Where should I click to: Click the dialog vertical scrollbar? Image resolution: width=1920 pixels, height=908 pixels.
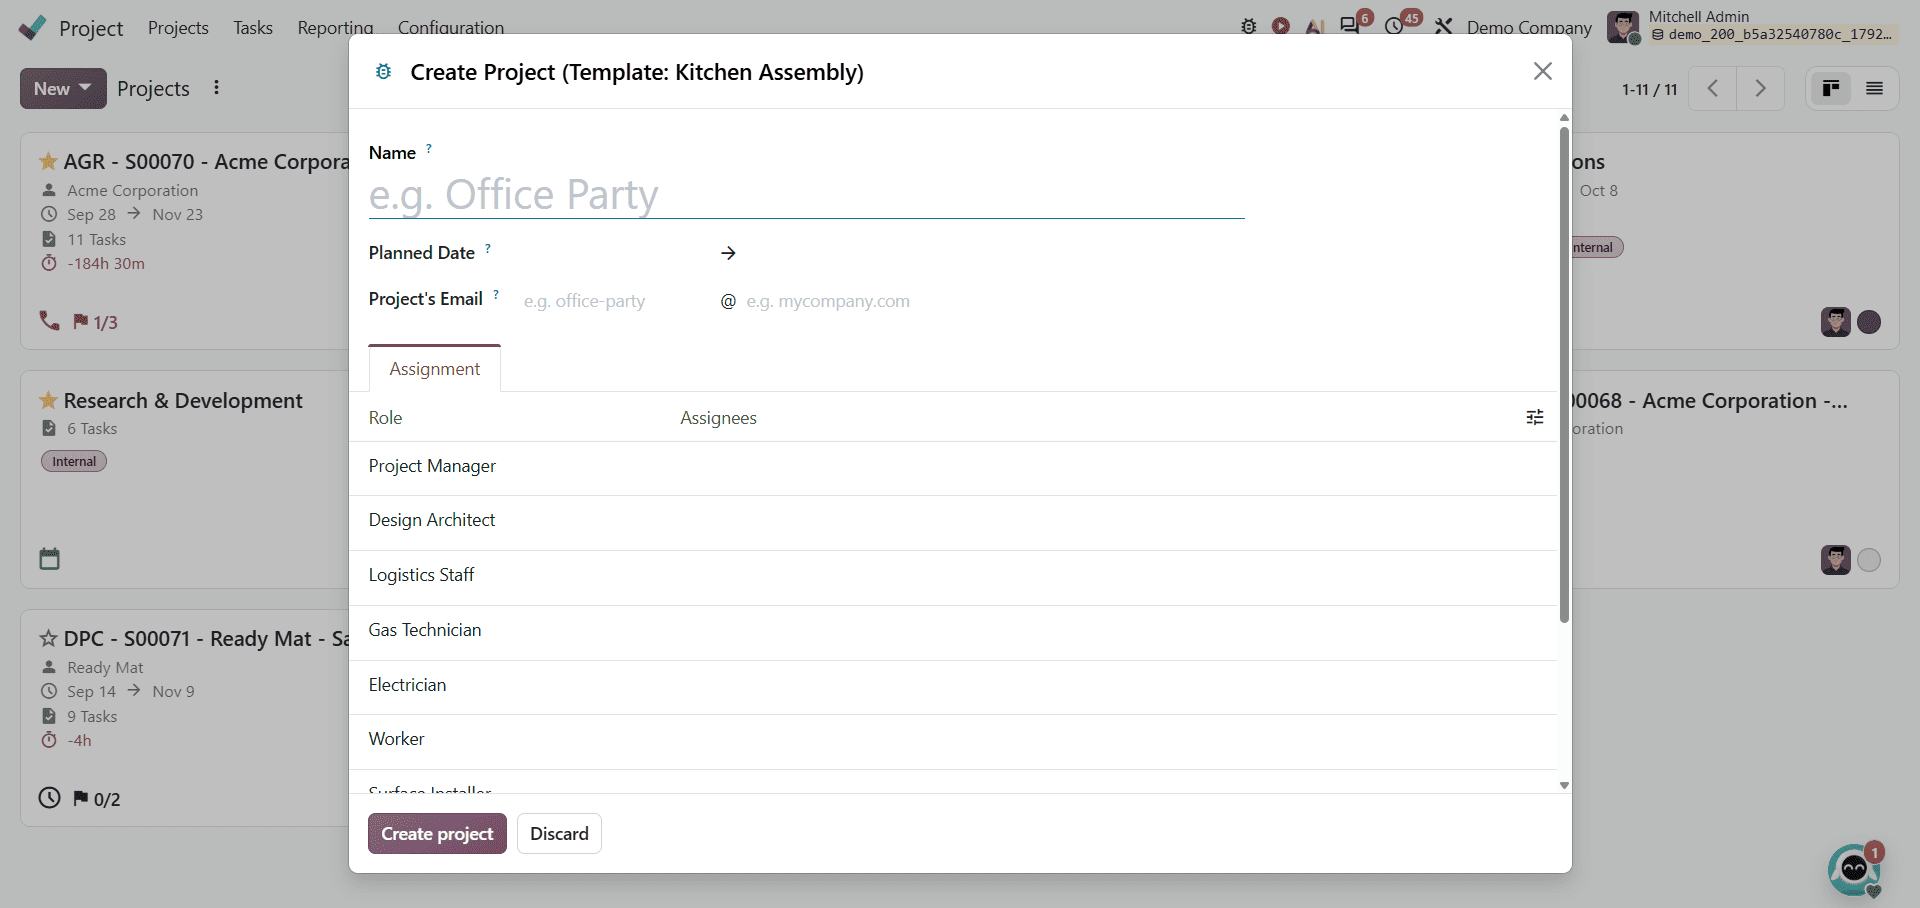[1564, 375]
